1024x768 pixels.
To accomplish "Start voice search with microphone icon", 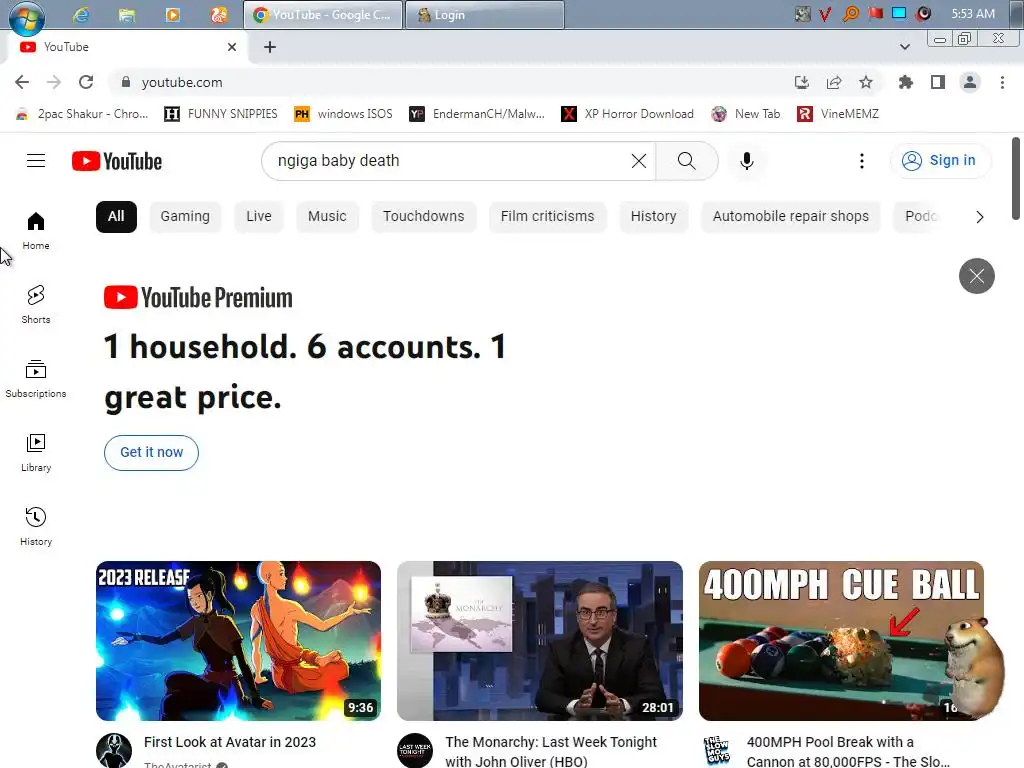I will 746,161.
